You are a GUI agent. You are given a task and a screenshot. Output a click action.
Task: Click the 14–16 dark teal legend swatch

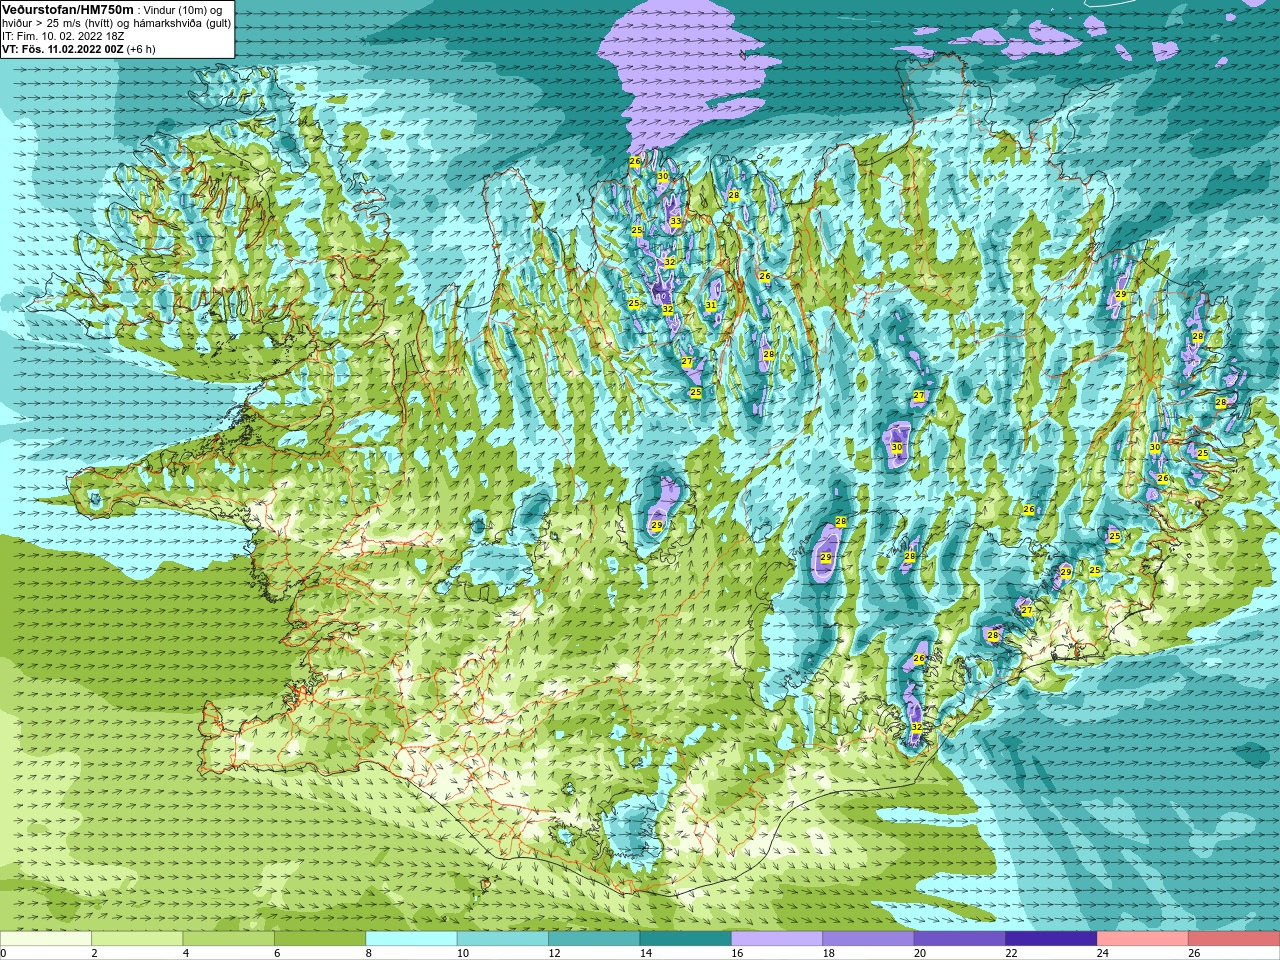[686, 939]
